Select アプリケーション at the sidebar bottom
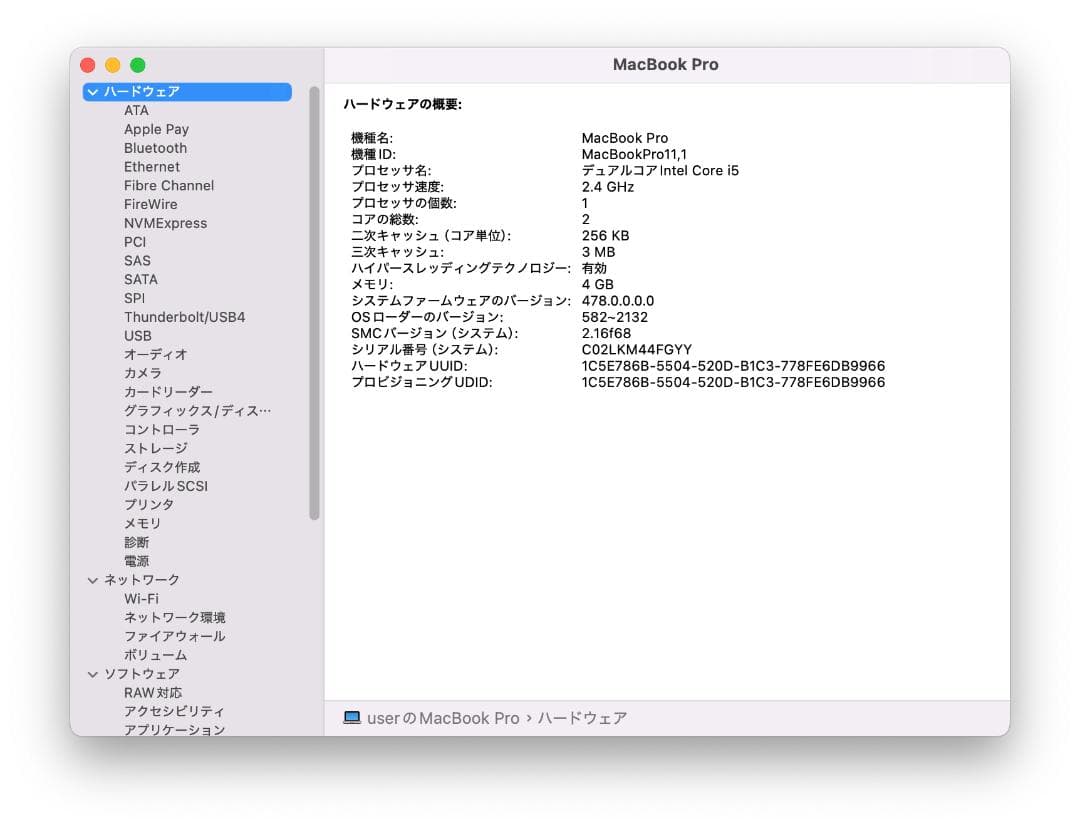Viewport: 1080px width, 829px height. 174,729
